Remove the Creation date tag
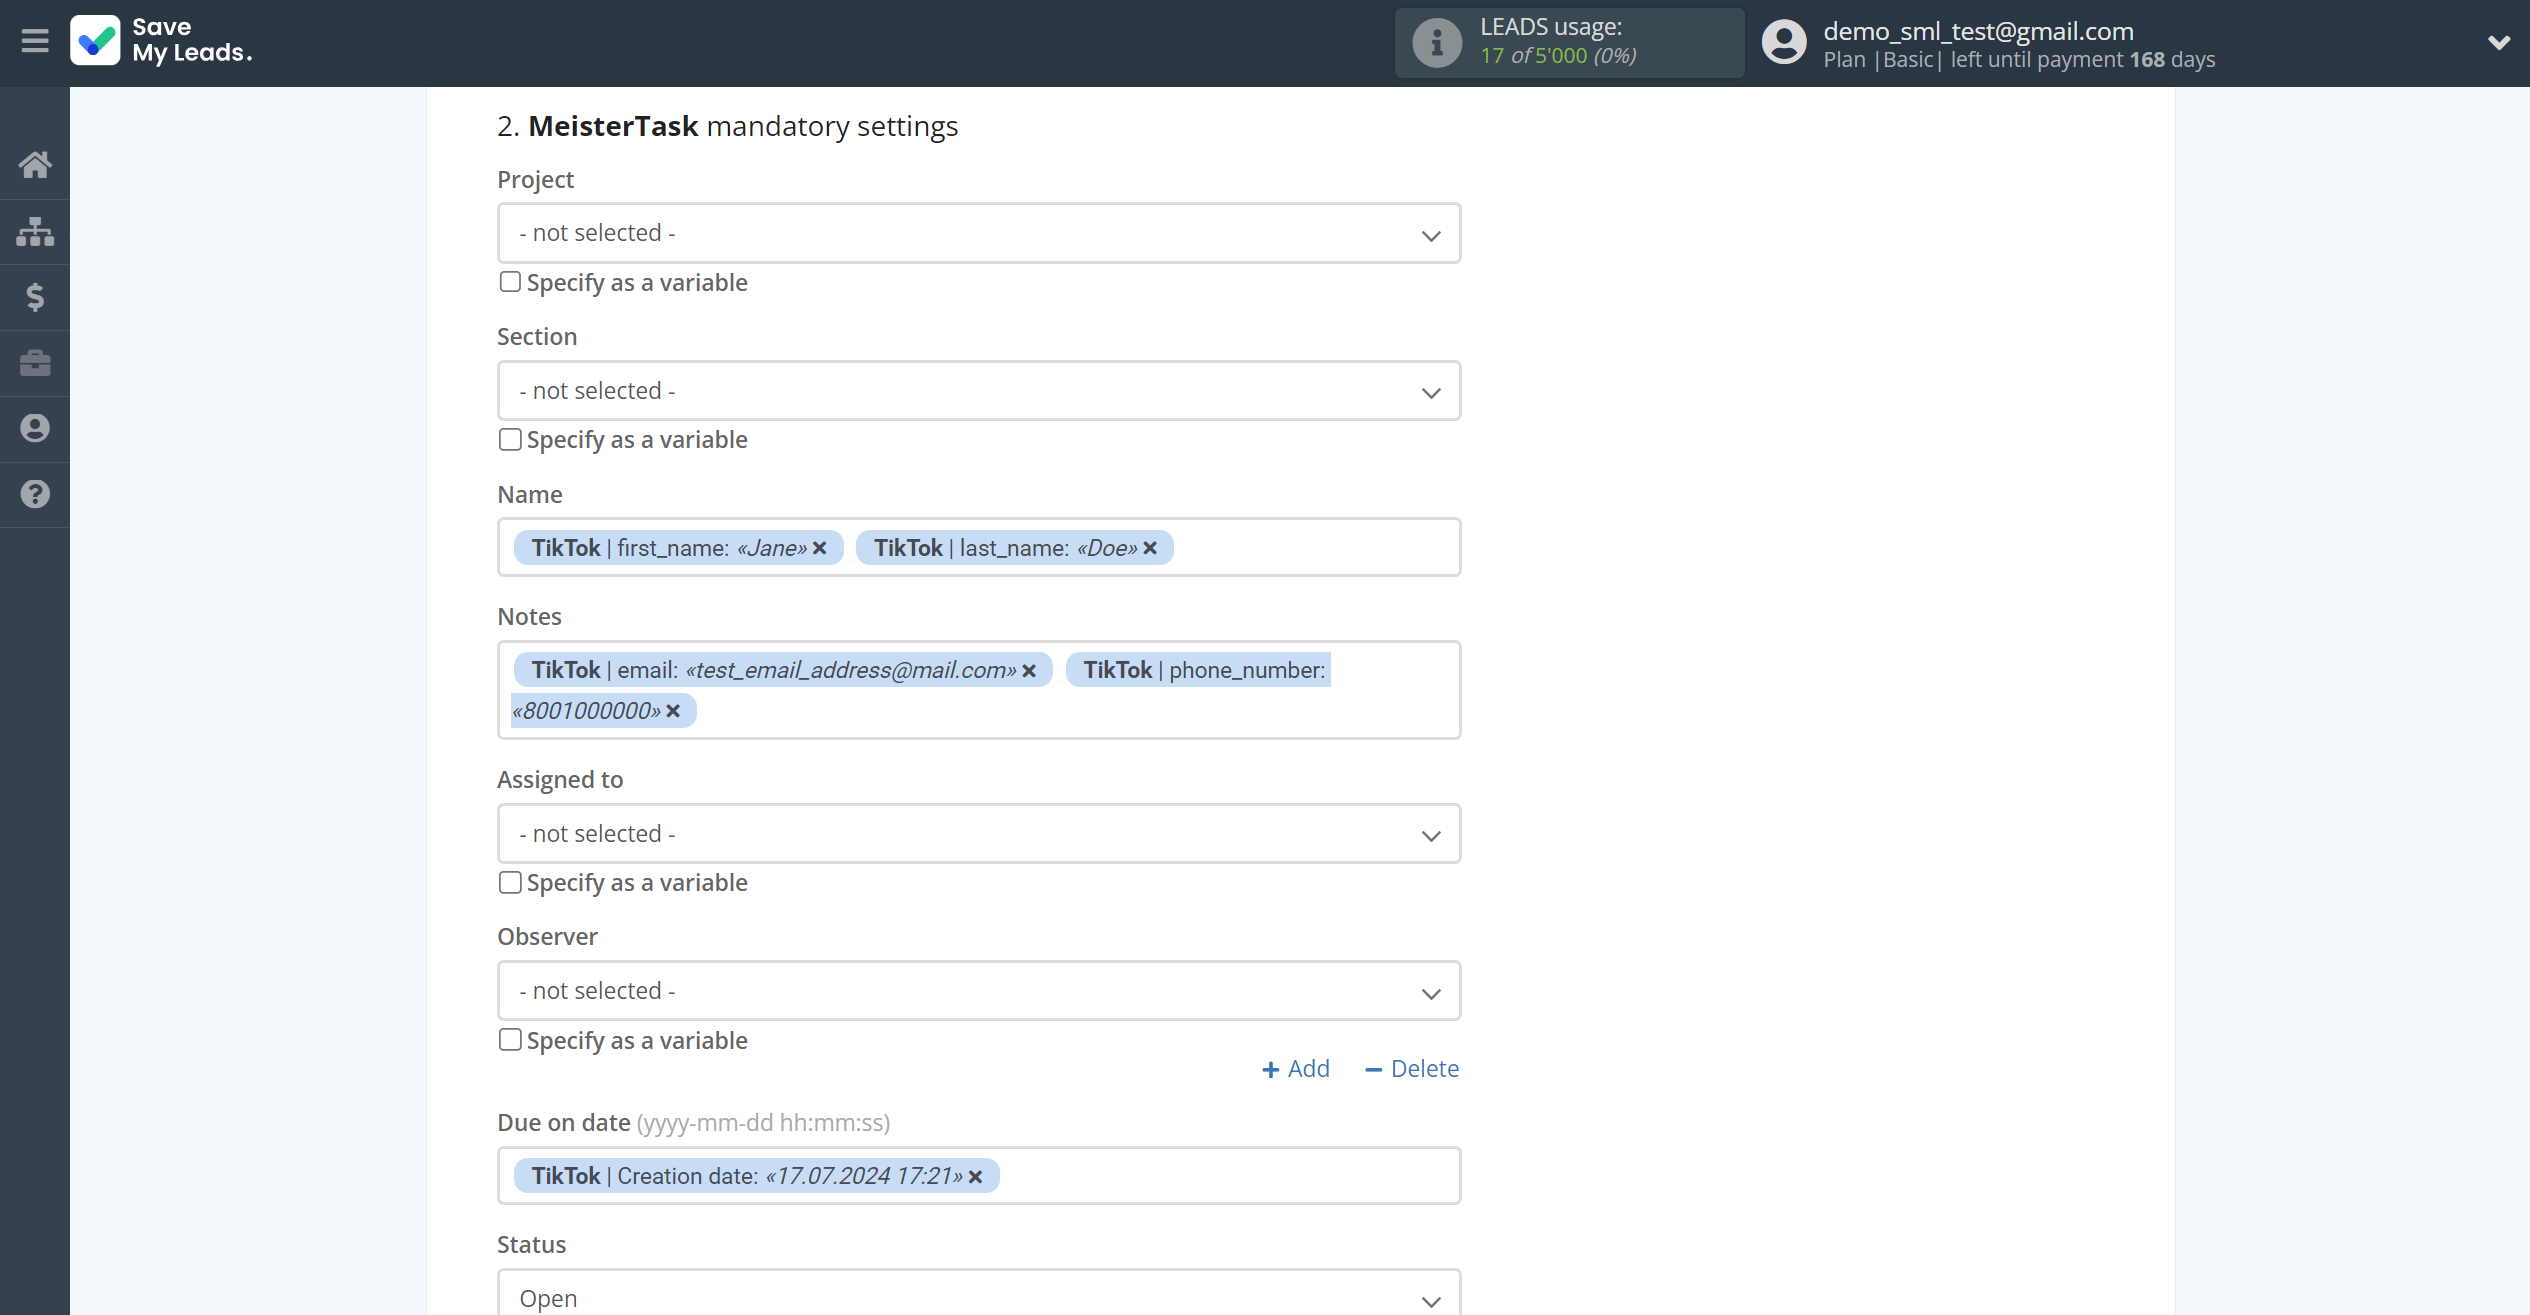 click(976, 1177)
